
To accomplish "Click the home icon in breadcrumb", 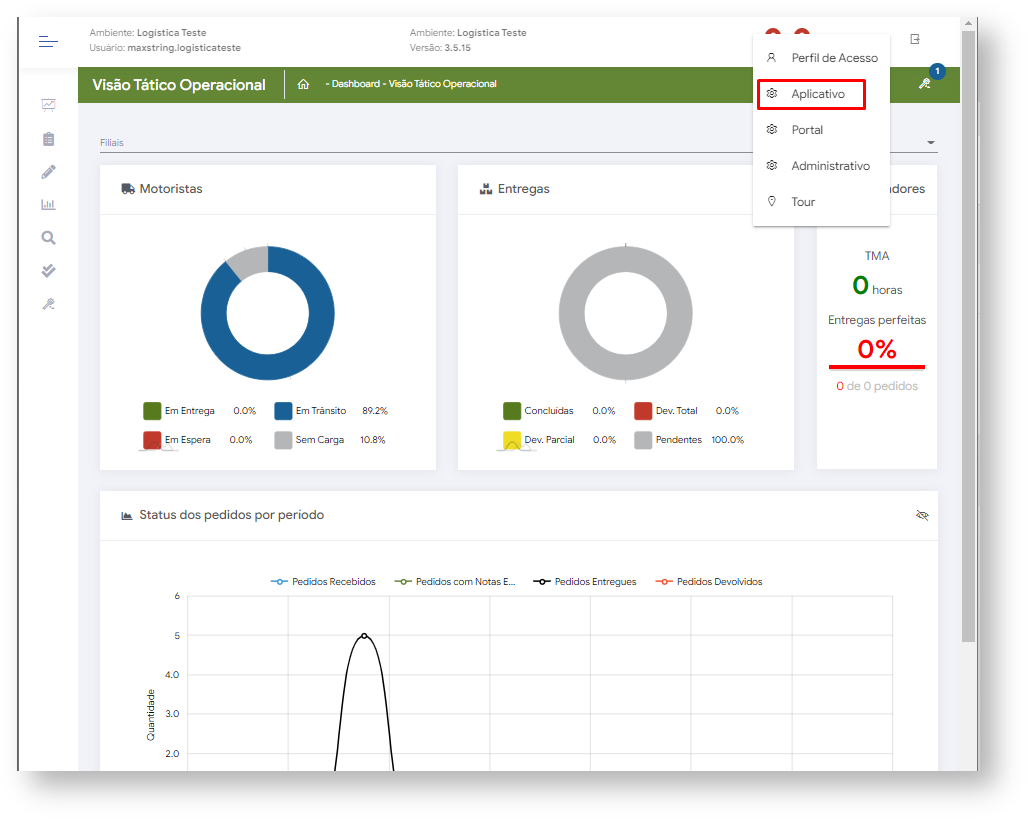I will (x=303, y=85).
